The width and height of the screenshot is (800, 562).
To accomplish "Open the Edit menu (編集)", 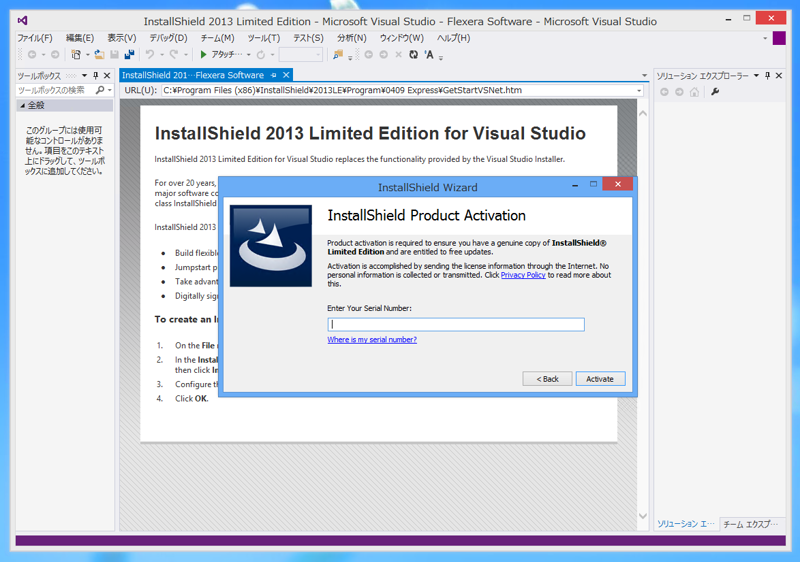I will [80, 38].
